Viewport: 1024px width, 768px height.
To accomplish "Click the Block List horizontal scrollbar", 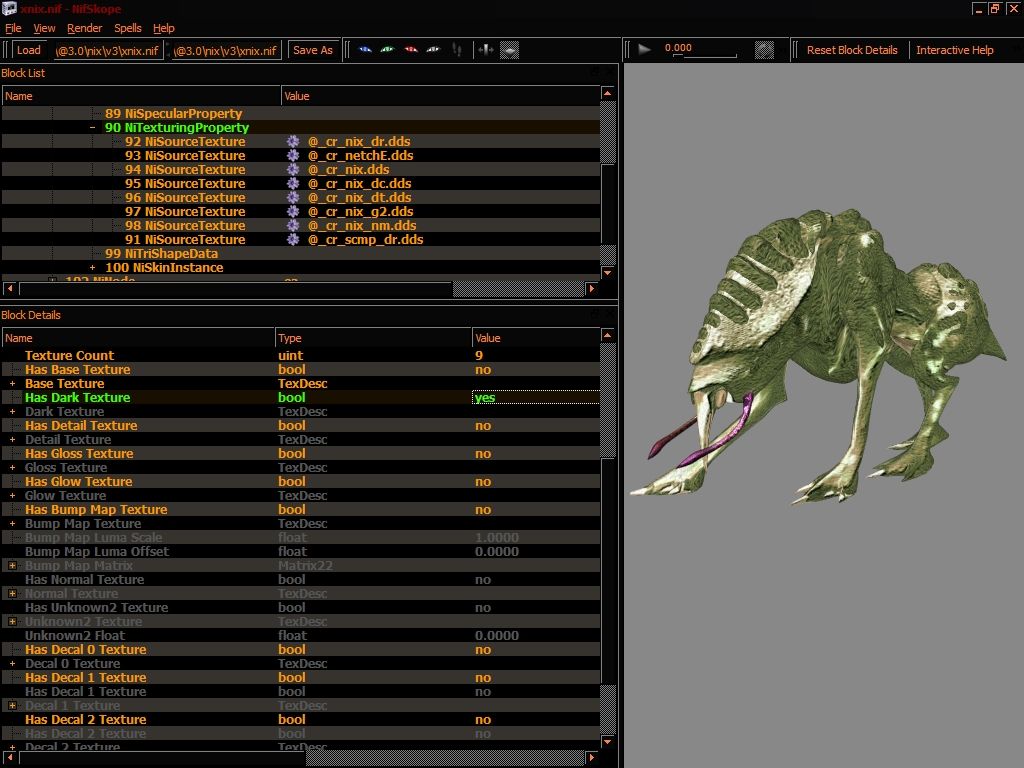I will [300, 289].
